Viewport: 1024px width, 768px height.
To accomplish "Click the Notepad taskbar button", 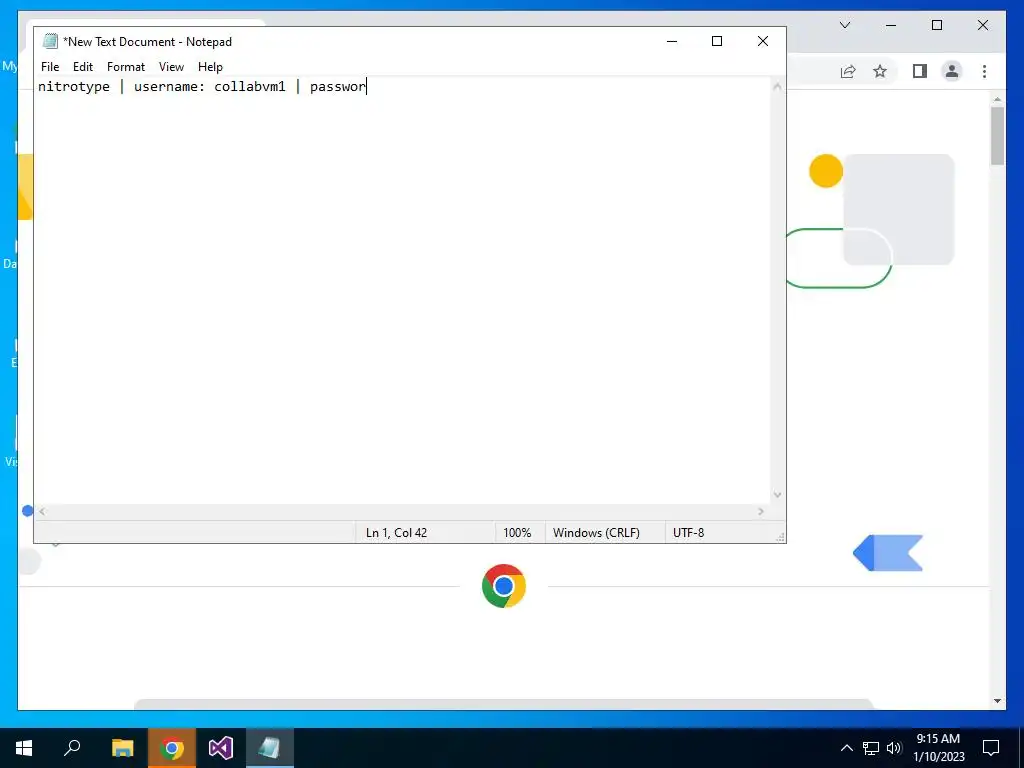I will [270, 748].
